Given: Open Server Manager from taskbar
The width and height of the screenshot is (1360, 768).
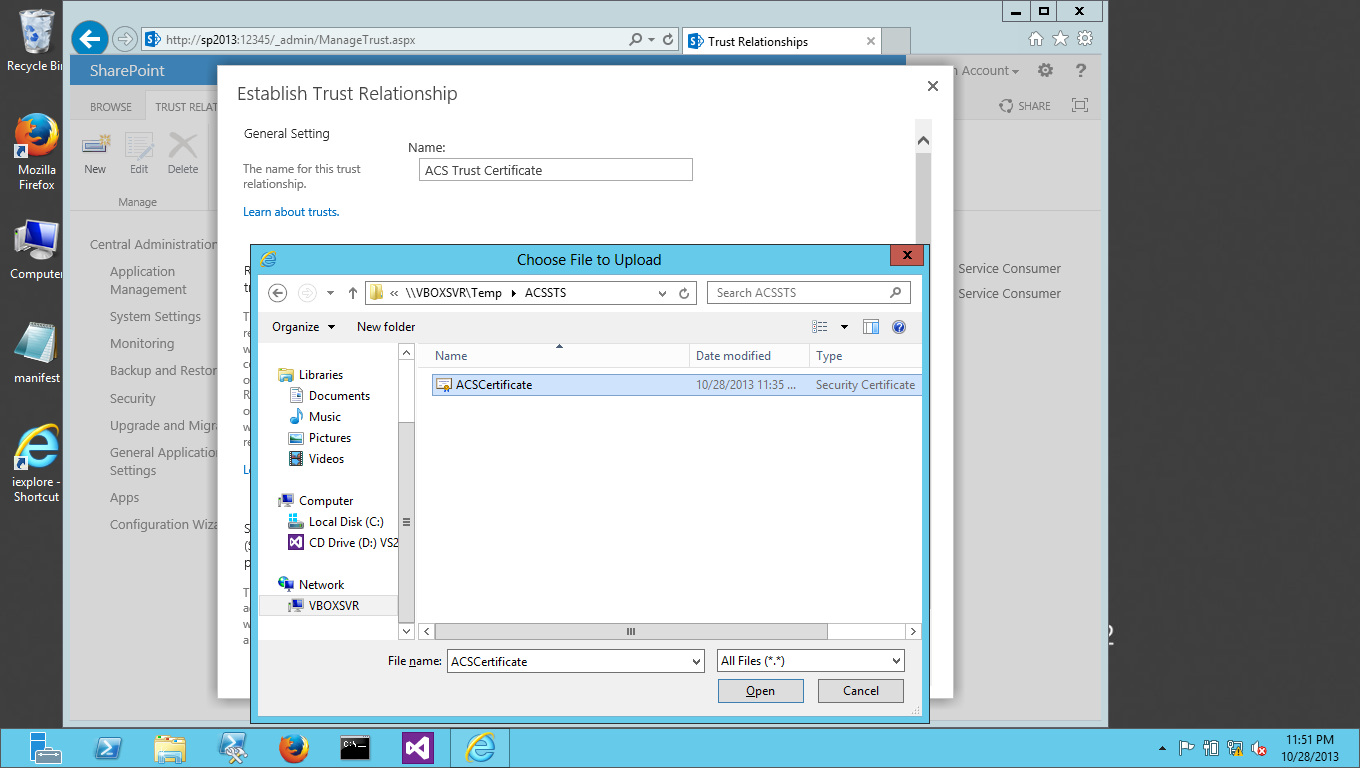Looking at the screenshot, I should click(x=46, y=748).
